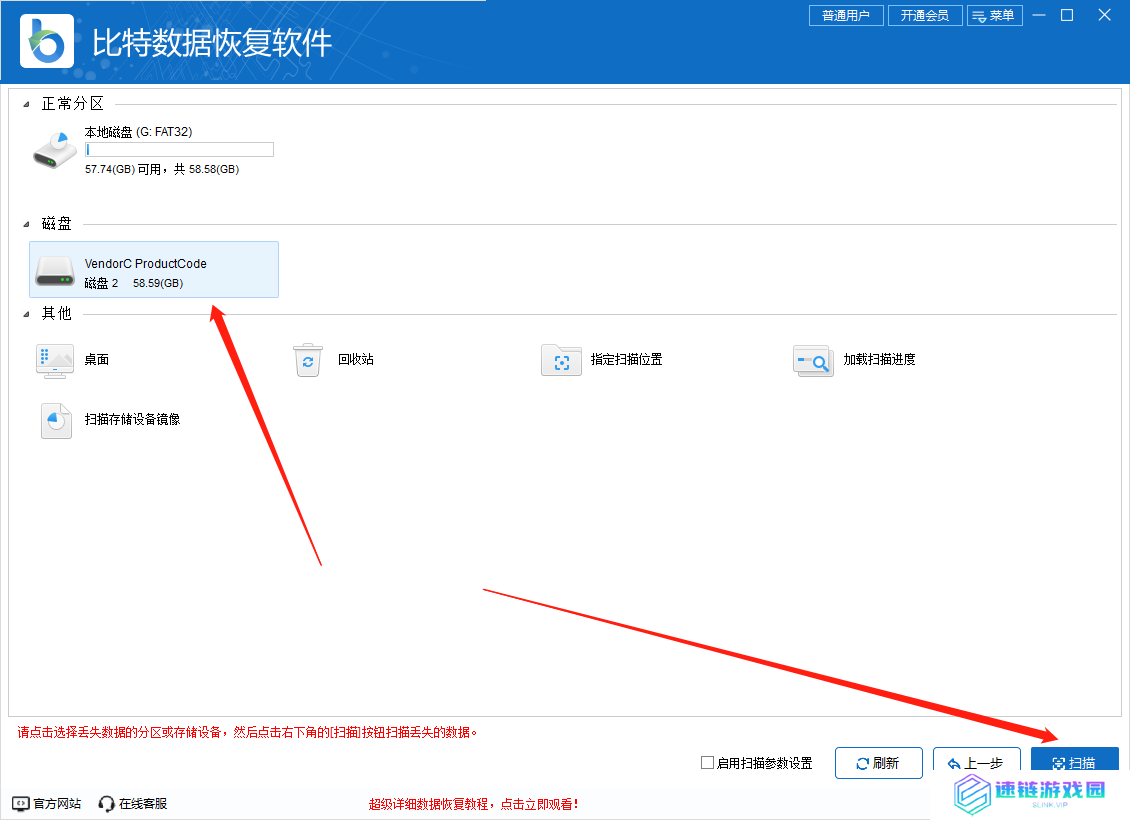Viewport: 1130px width, 820px height.
Task: Click the '扫描存储设备镜像' label
Action: point(133,419)
